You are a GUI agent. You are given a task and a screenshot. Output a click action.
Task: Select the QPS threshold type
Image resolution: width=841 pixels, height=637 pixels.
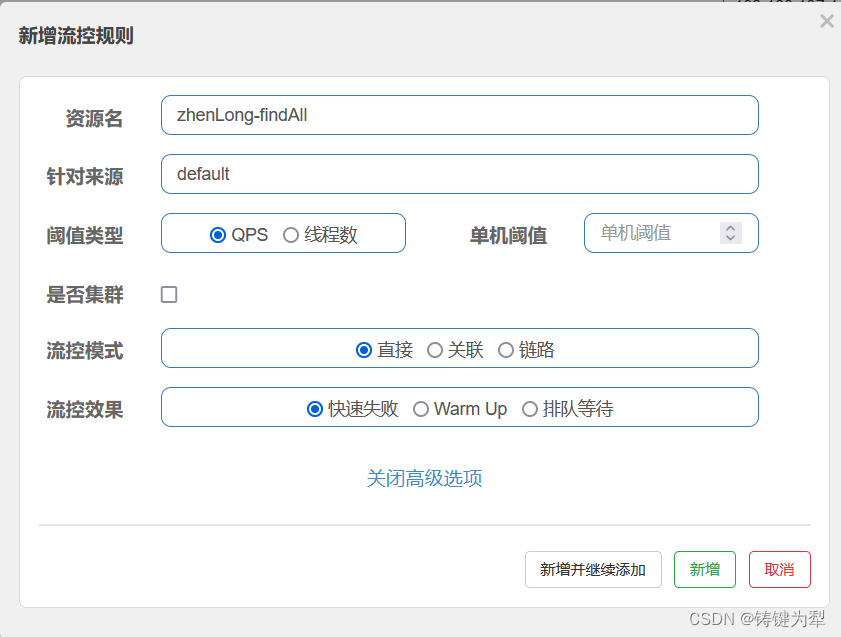(x=218, y=235)
